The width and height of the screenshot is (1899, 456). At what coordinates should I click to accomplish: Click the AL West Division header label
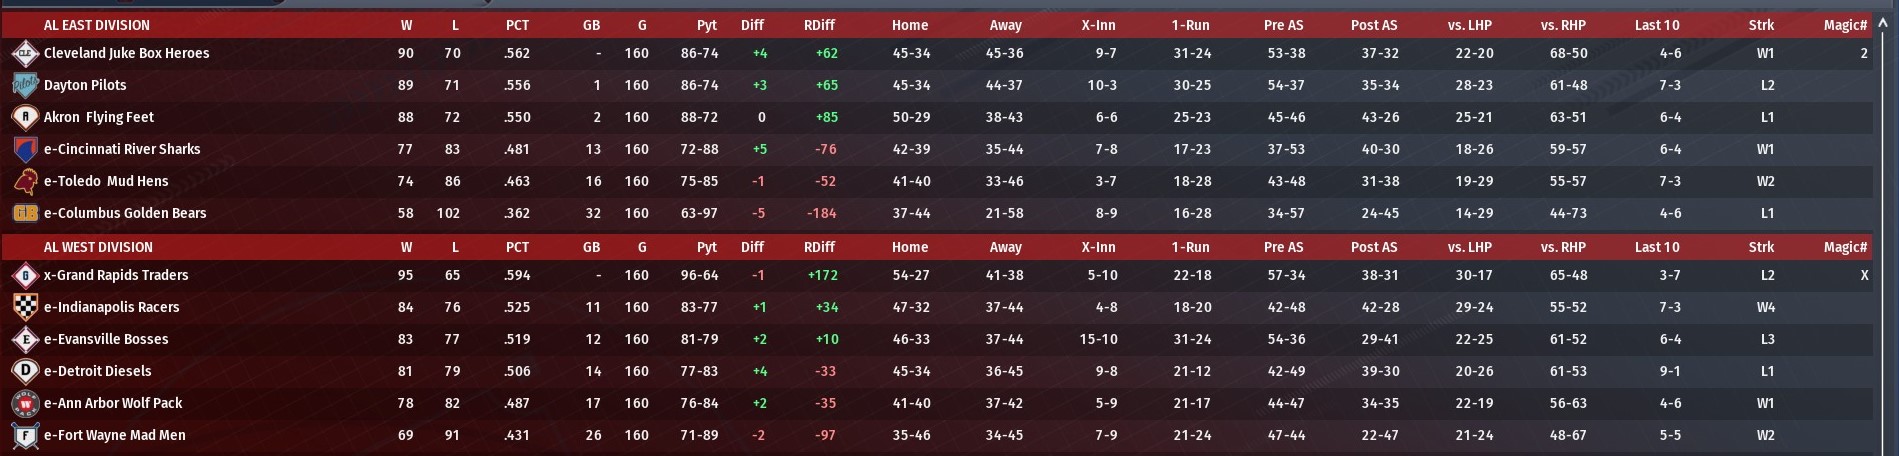98,247
